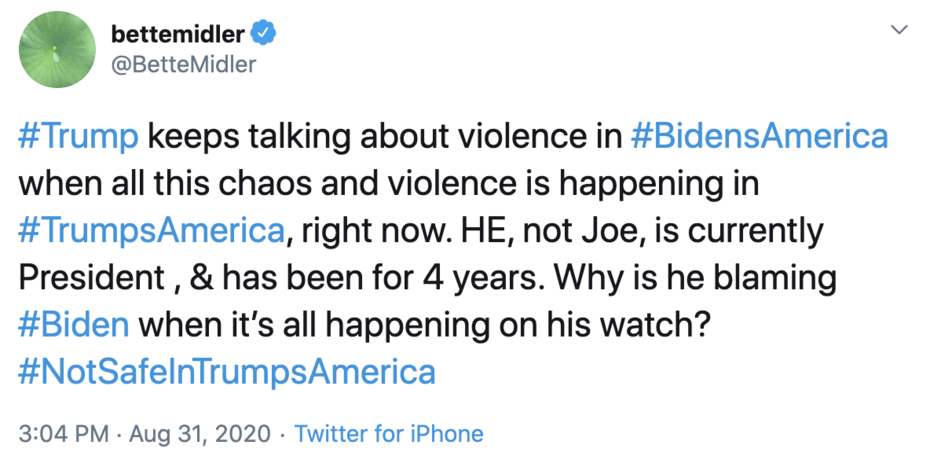Viewport: 930px width, 456px height.
Task: Click the blue verified badge icon
Action: coord(263,34)
